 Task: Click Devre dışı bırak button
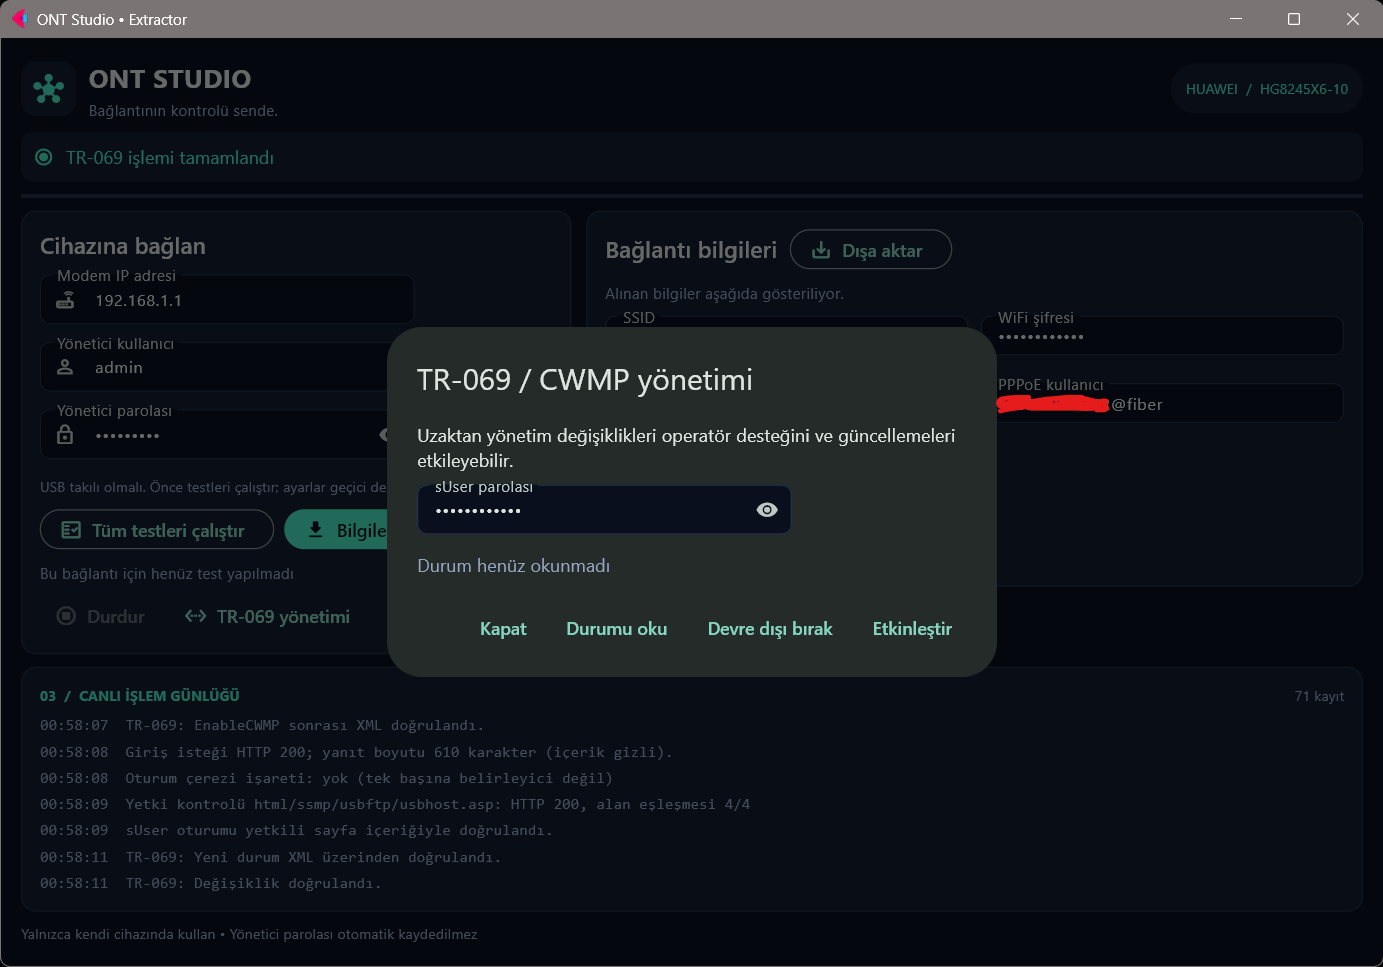coord(770,629)
